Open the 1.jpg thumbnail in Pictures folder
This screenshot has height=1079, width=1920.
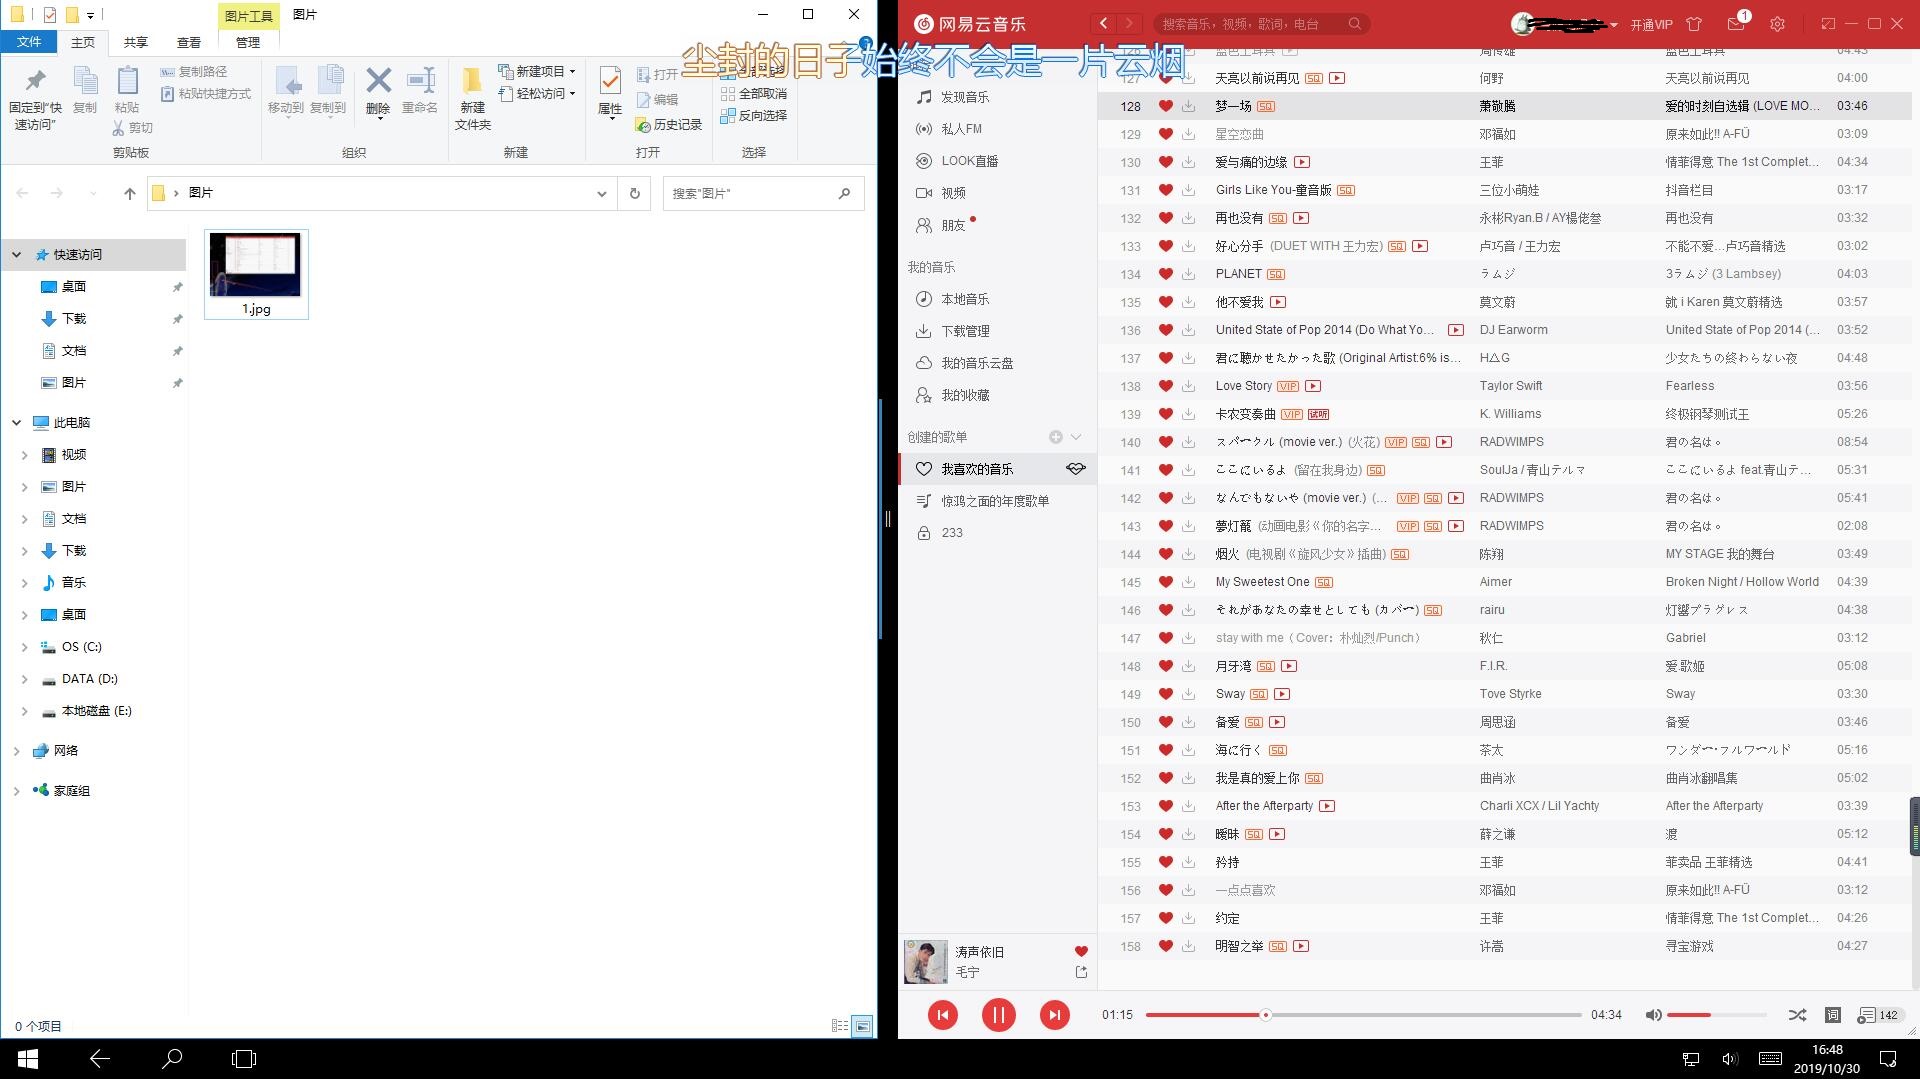tap(256, 265)
